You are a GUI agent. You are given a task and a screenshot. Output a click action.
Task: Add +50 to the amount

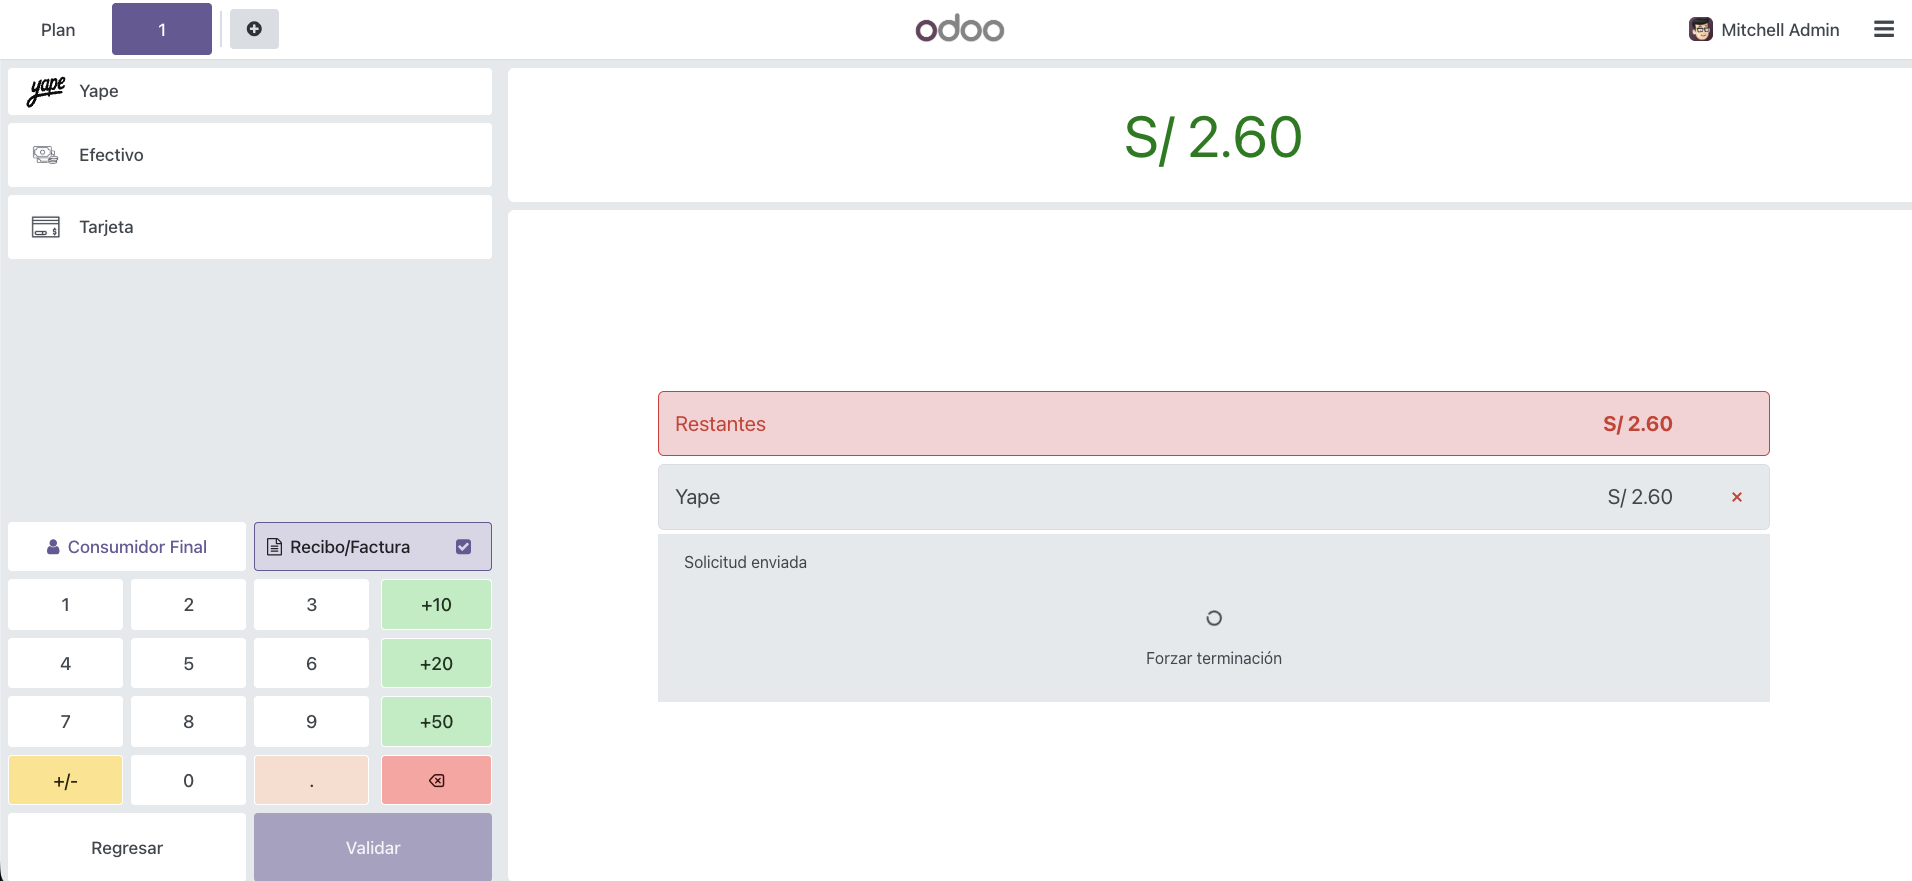(x=436, y=722)
